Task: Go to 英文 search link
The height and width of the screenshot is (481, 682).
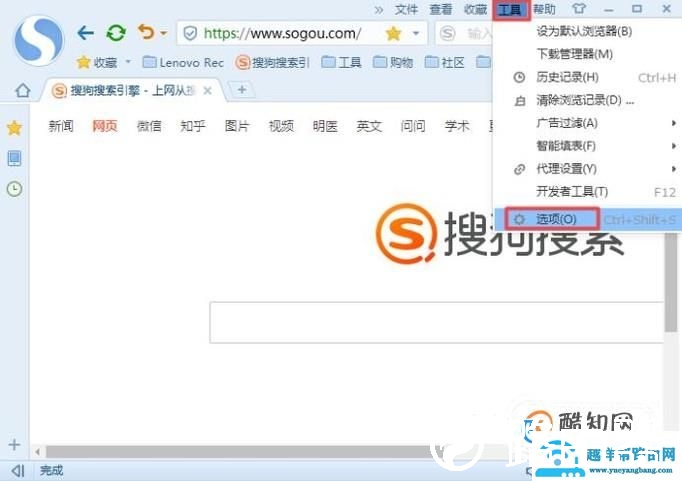Action: tap(369, 126)
